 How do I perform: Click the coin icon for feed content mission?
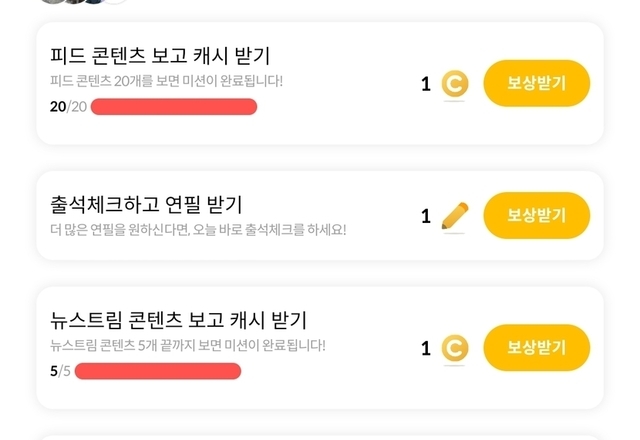pos(455,84)
